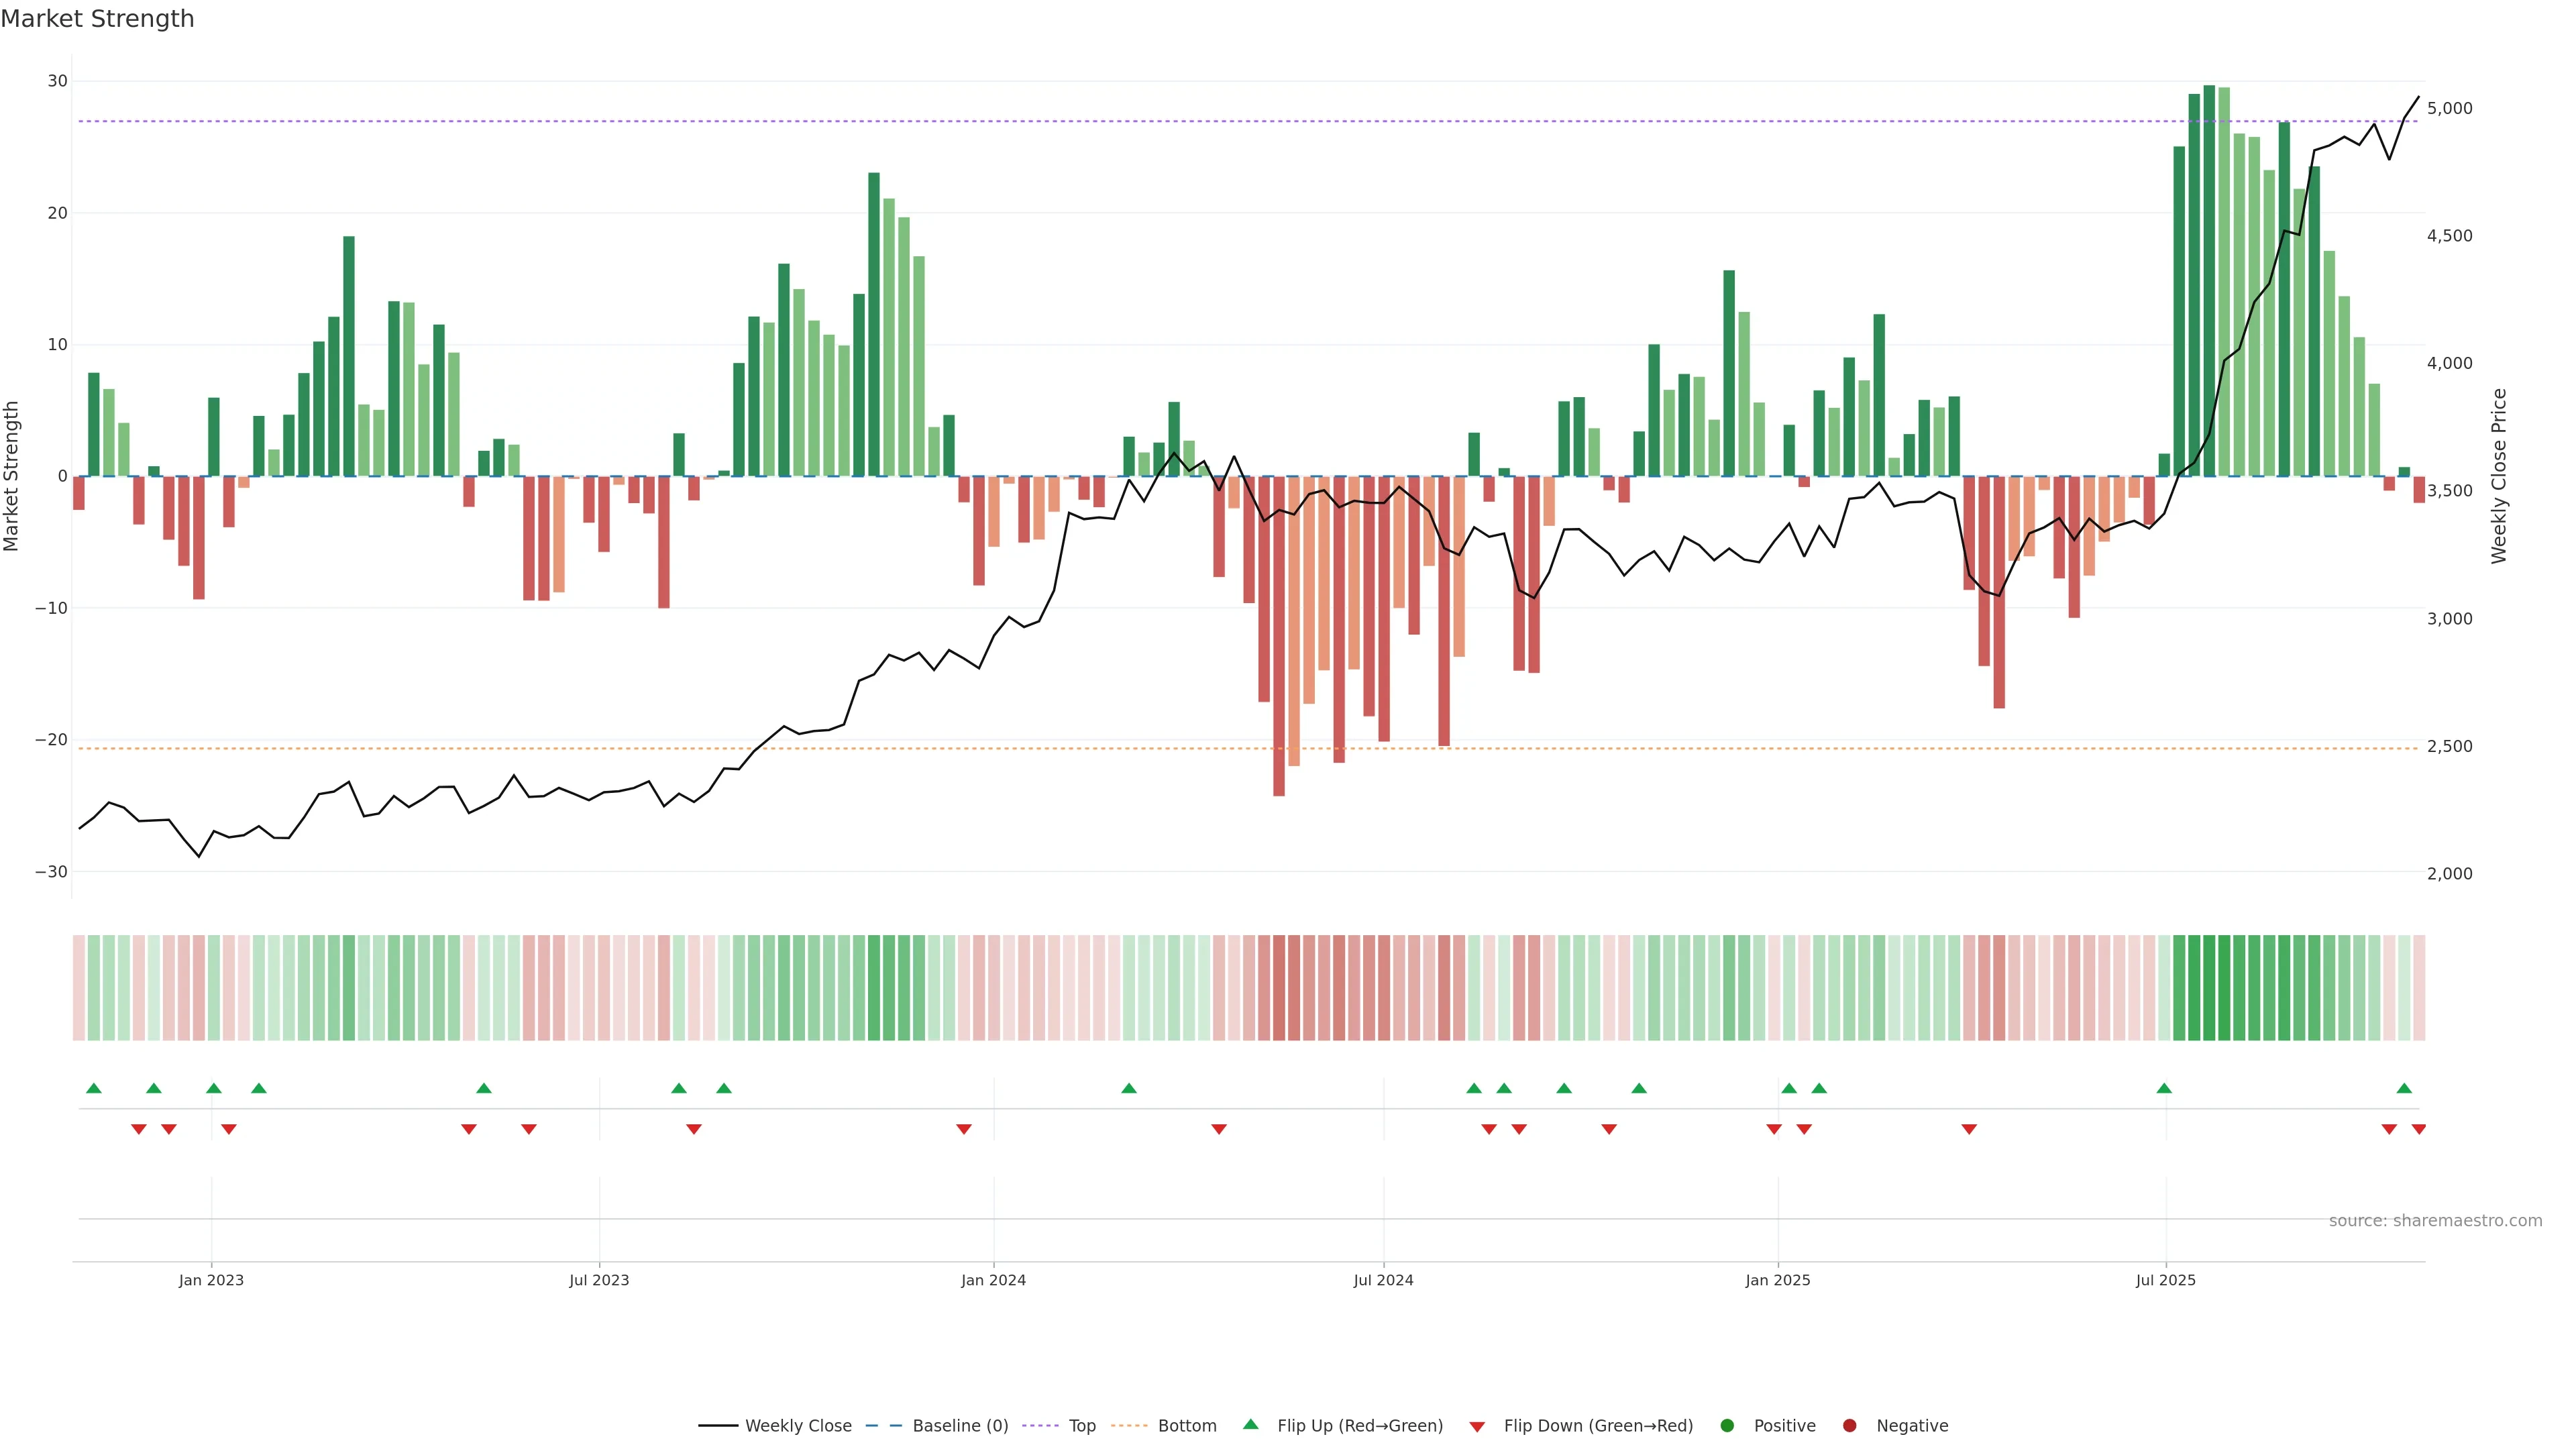This screenshot has width=2576, height=1449.
Task: Click the flip-up triangle nearest Jul 2025
Action: click(x=2164, y=1088)
